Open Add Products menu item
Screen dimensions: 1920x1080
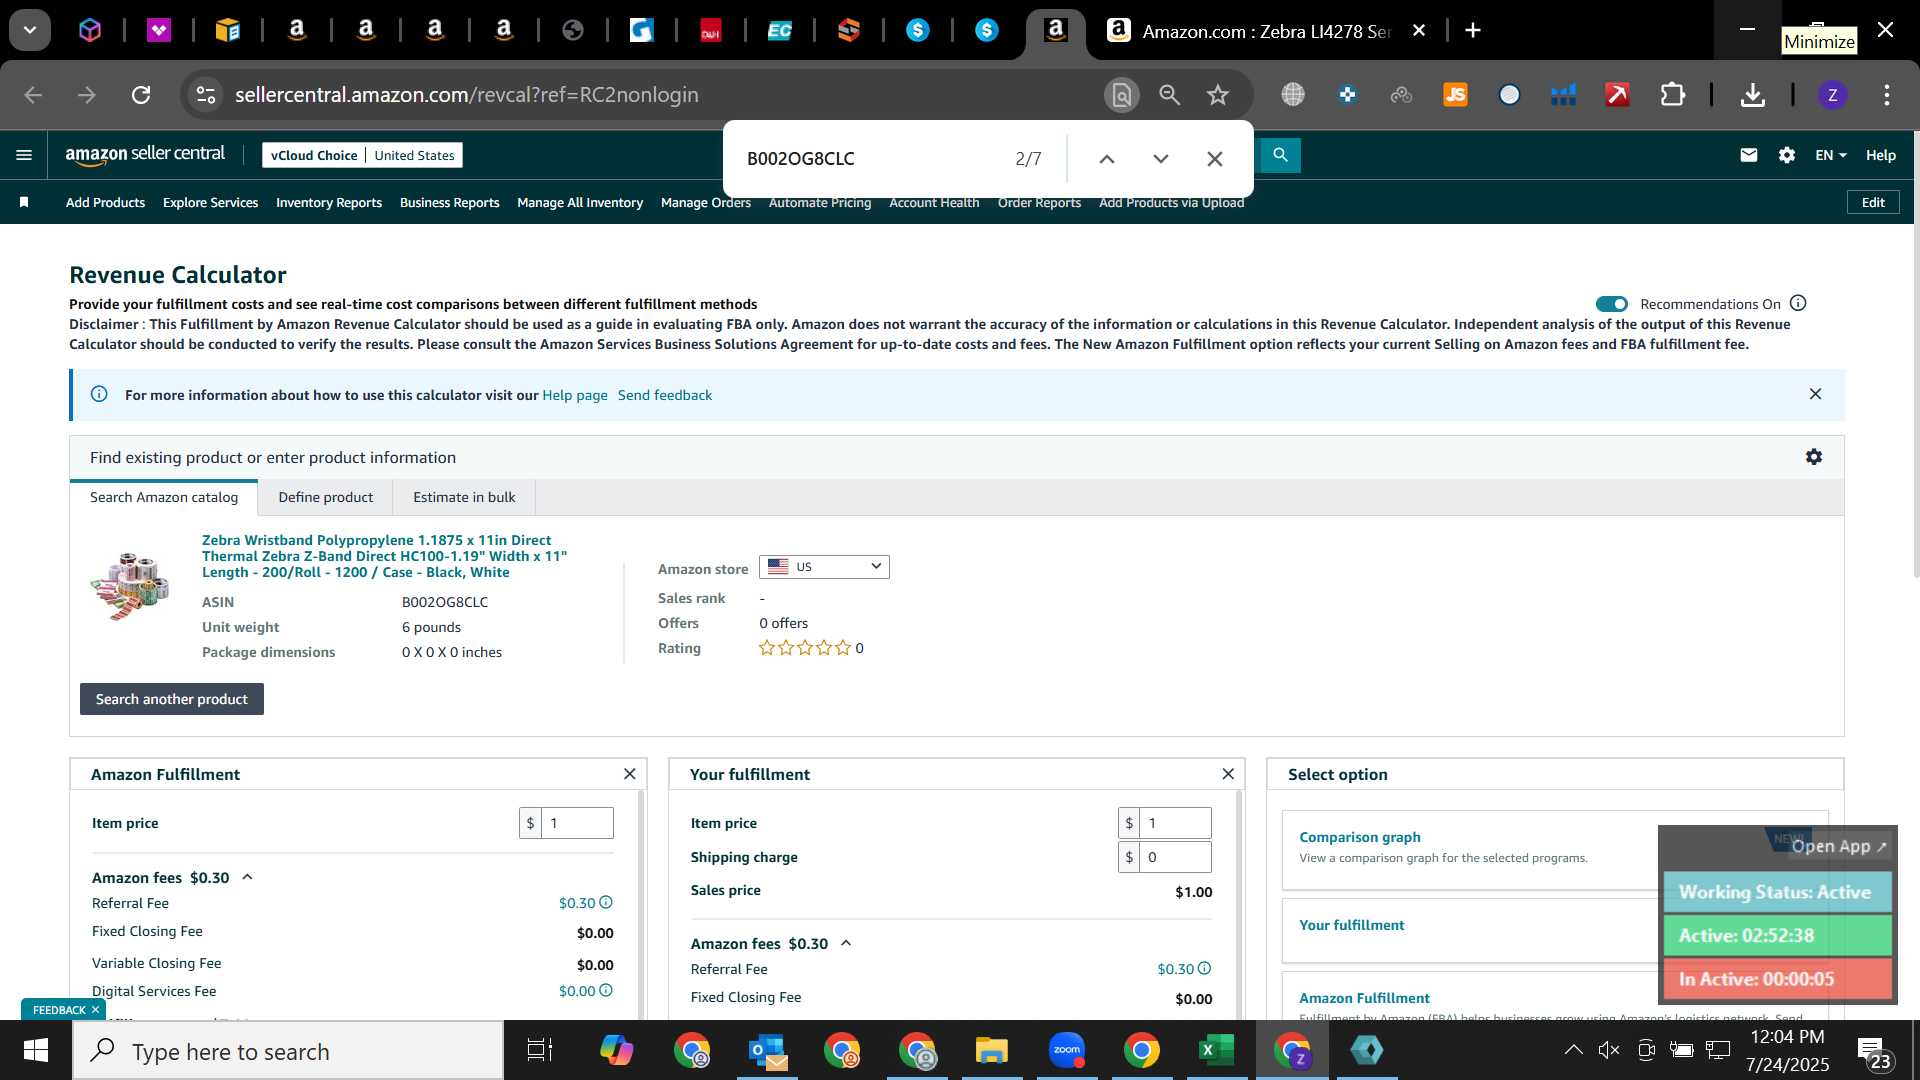tap(105, 202)
